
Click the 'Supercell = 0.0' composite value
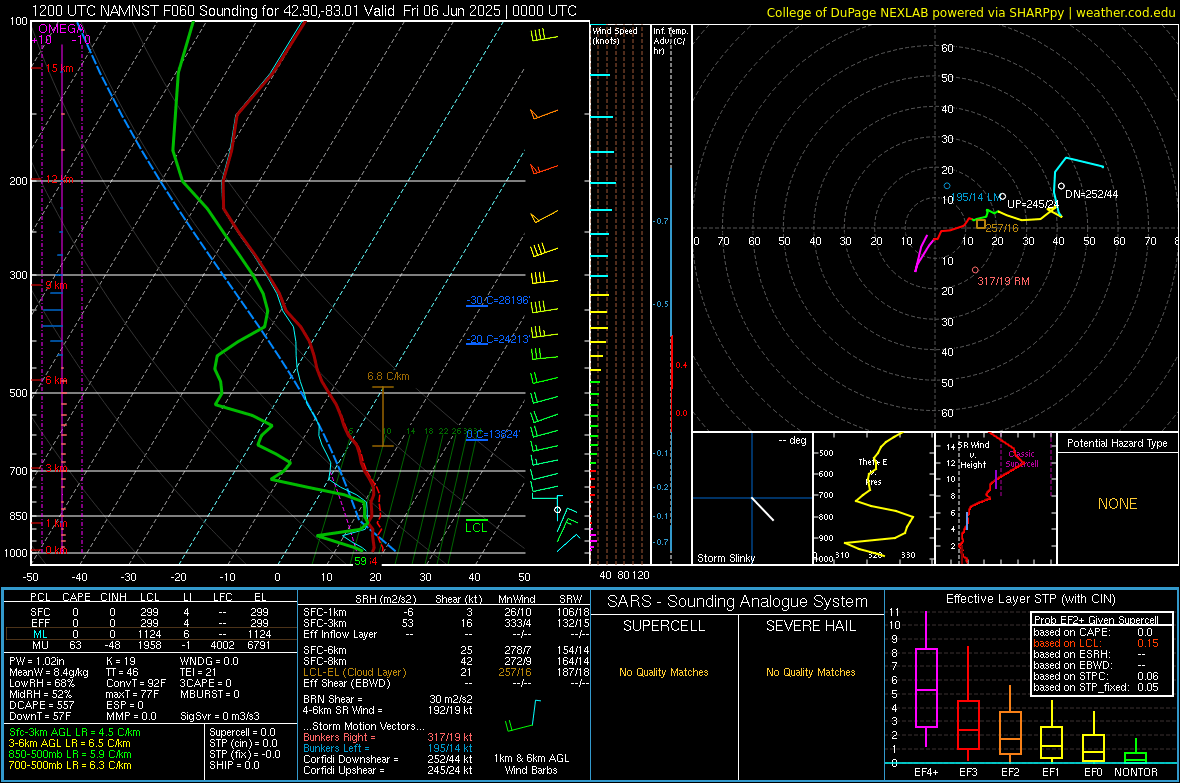(242, 732)
